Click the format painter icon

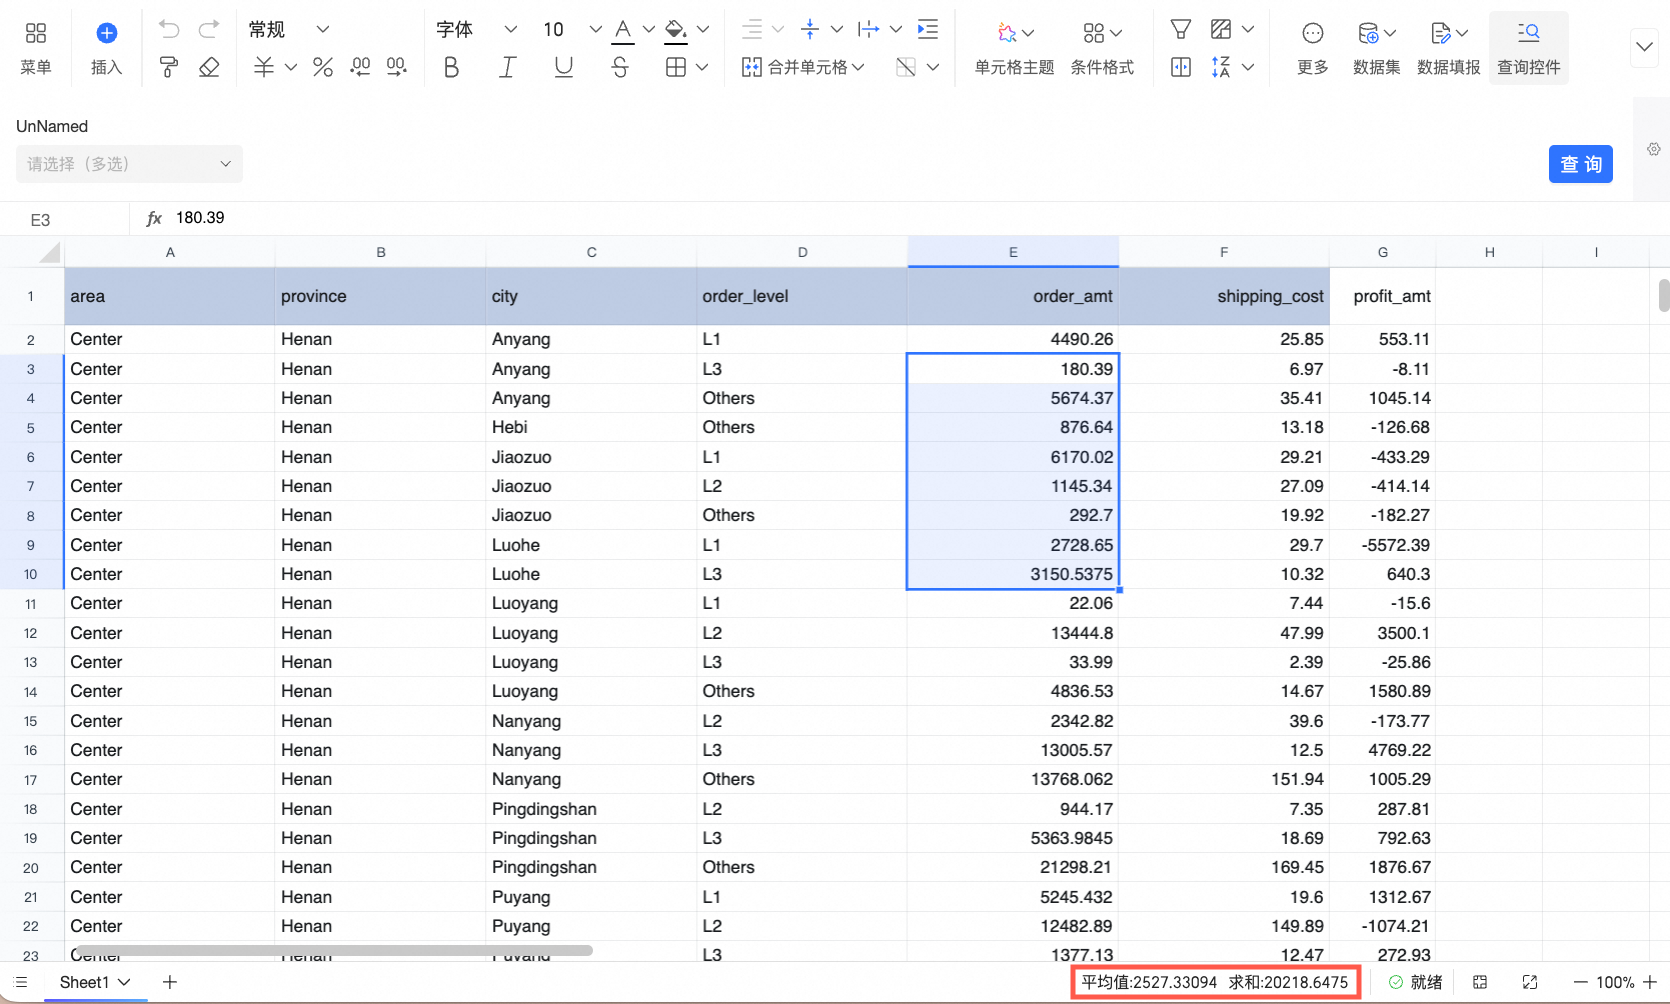[169, 67]
